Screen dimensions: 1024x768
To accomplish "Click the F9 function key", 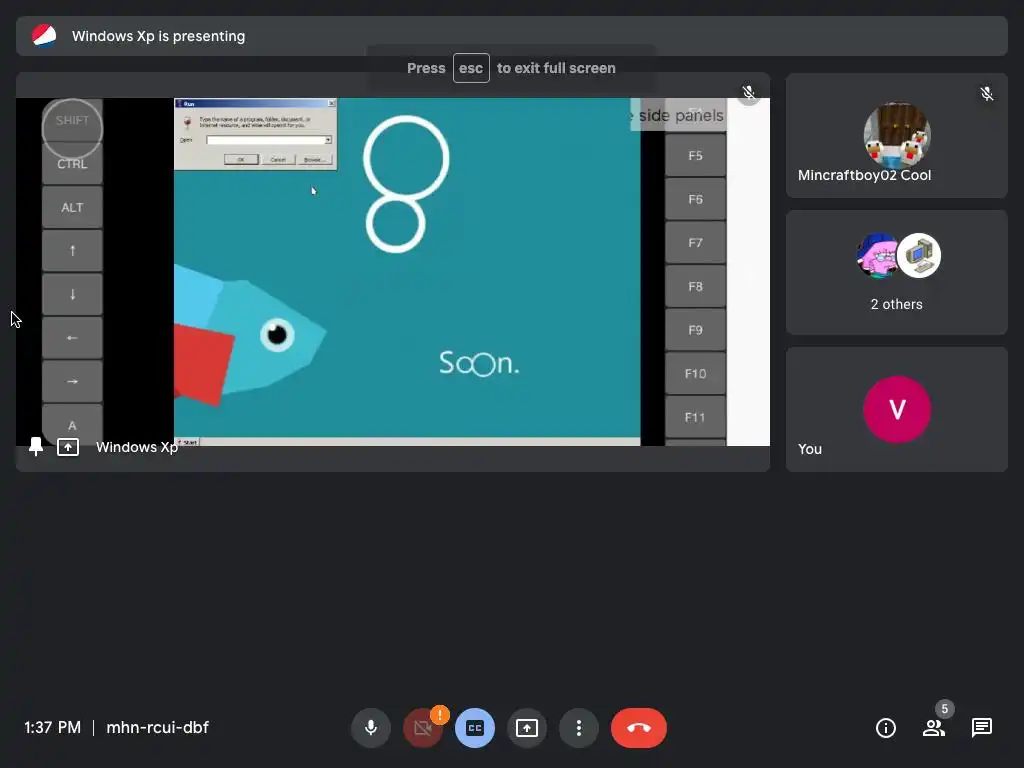I will pos(696,330).
